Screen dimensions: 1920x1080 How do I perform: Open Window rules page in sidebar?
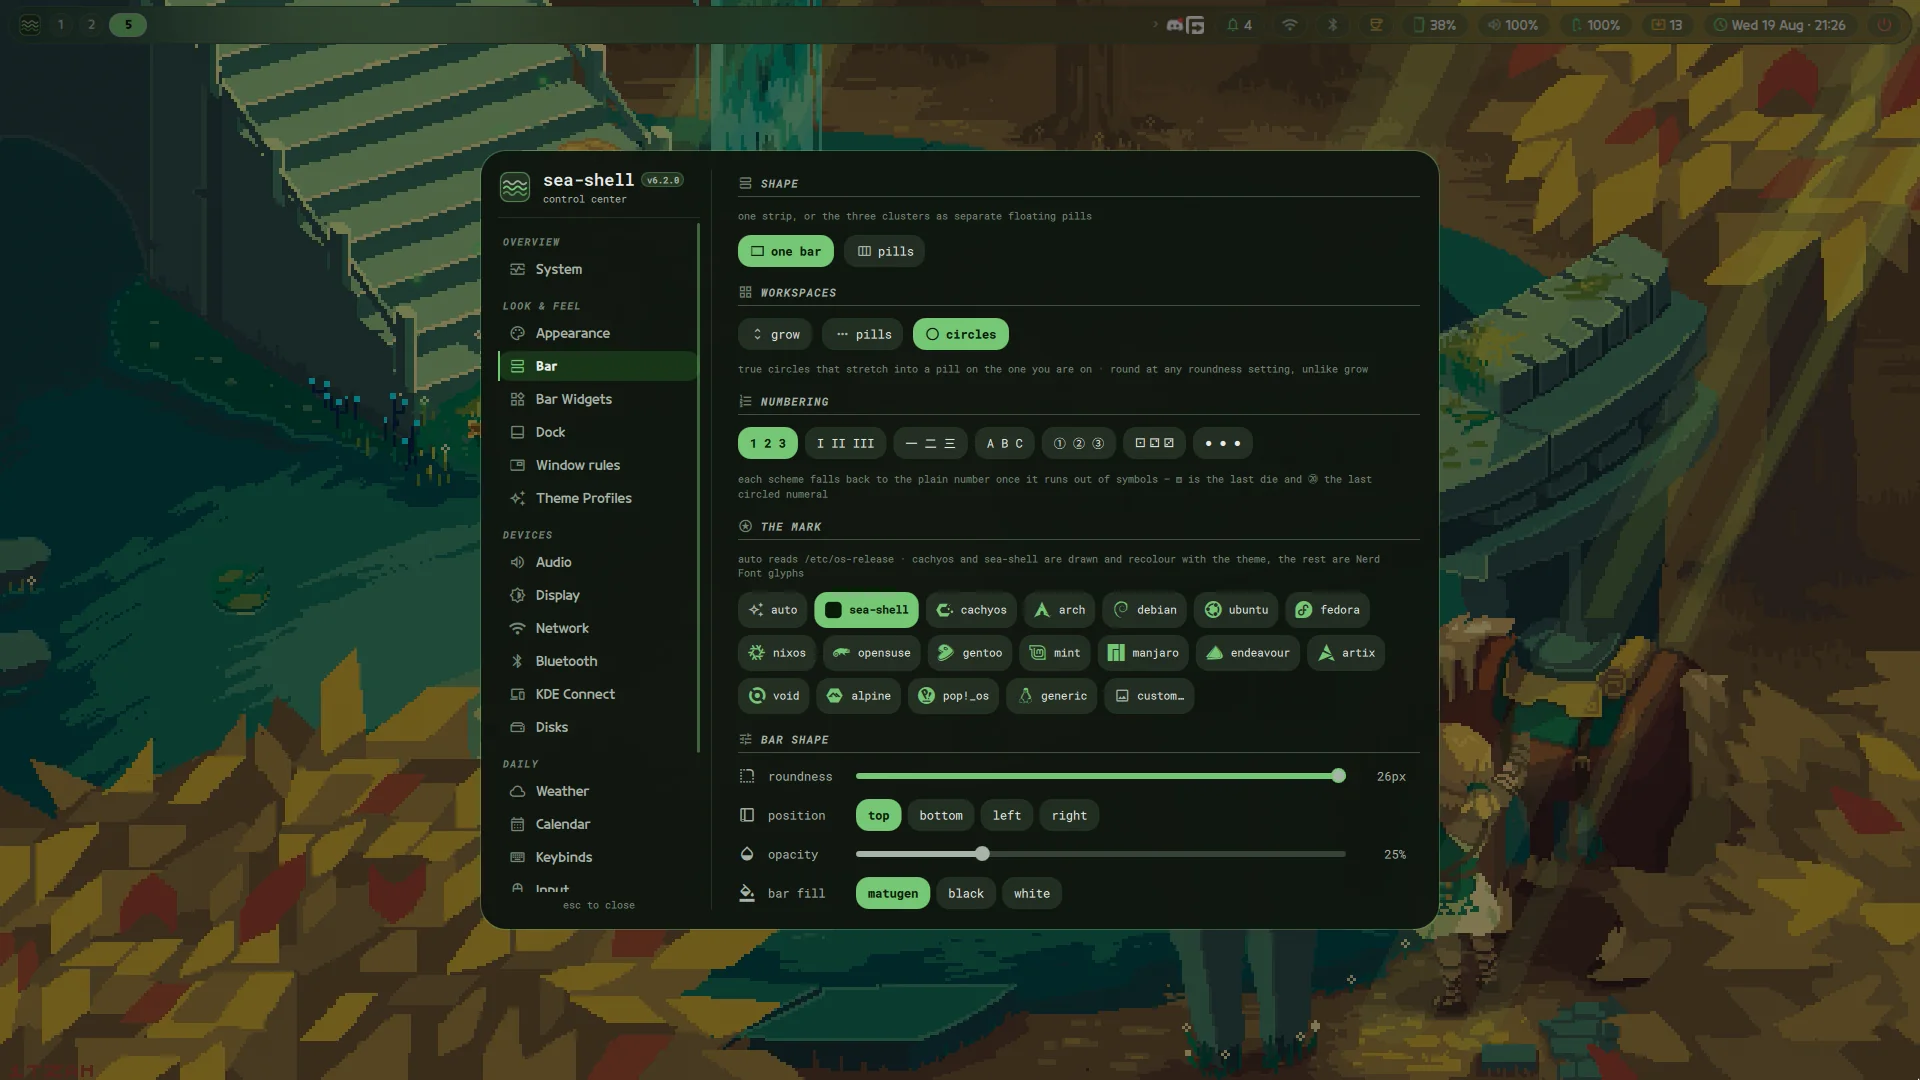(597, 465)
